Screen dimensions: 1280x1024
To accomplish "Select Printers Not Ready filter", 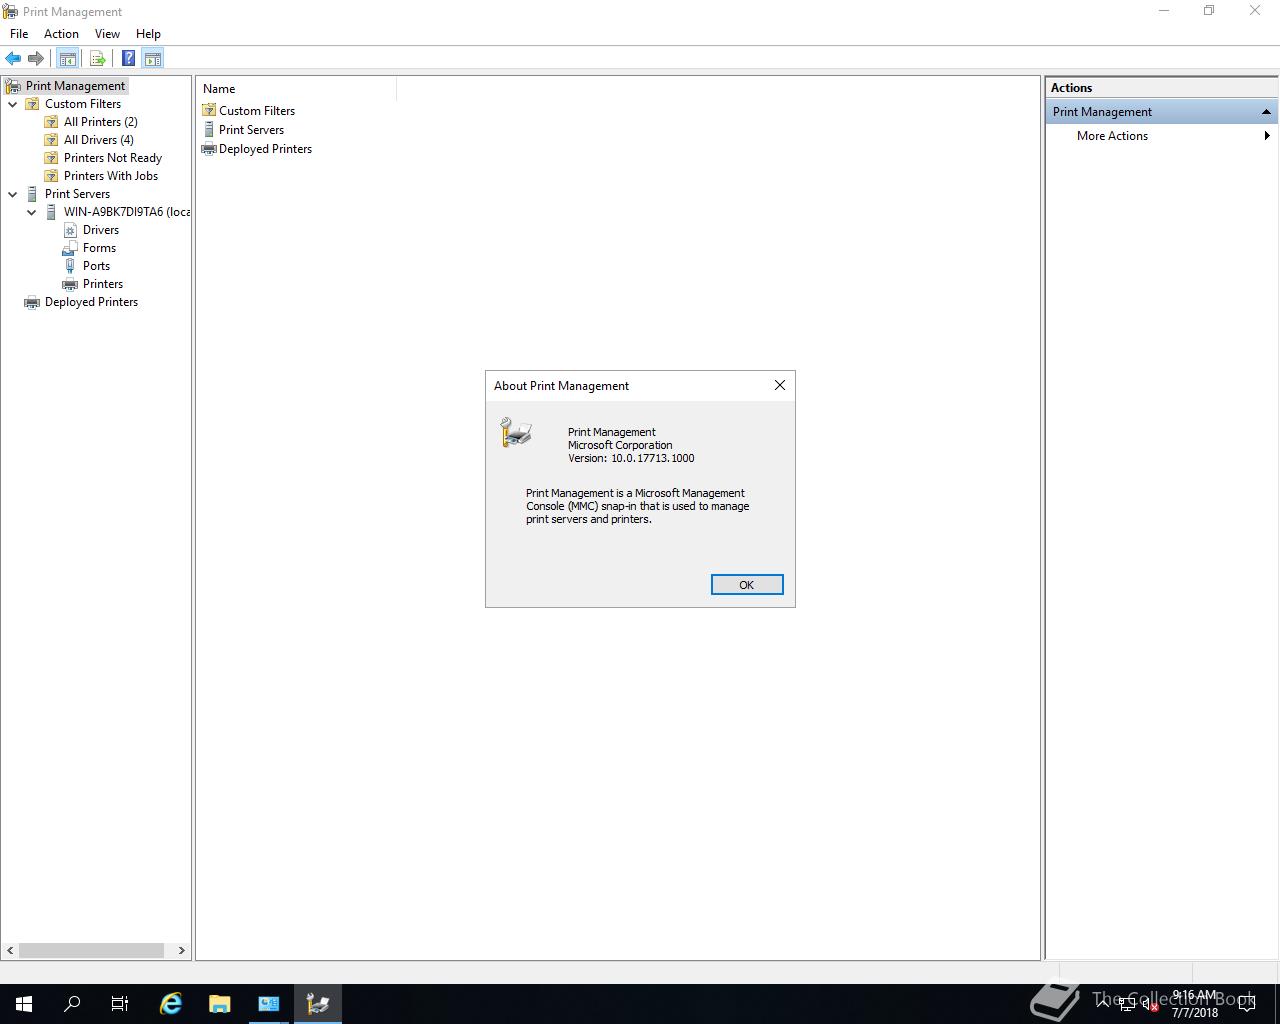I will coord(112,158).
